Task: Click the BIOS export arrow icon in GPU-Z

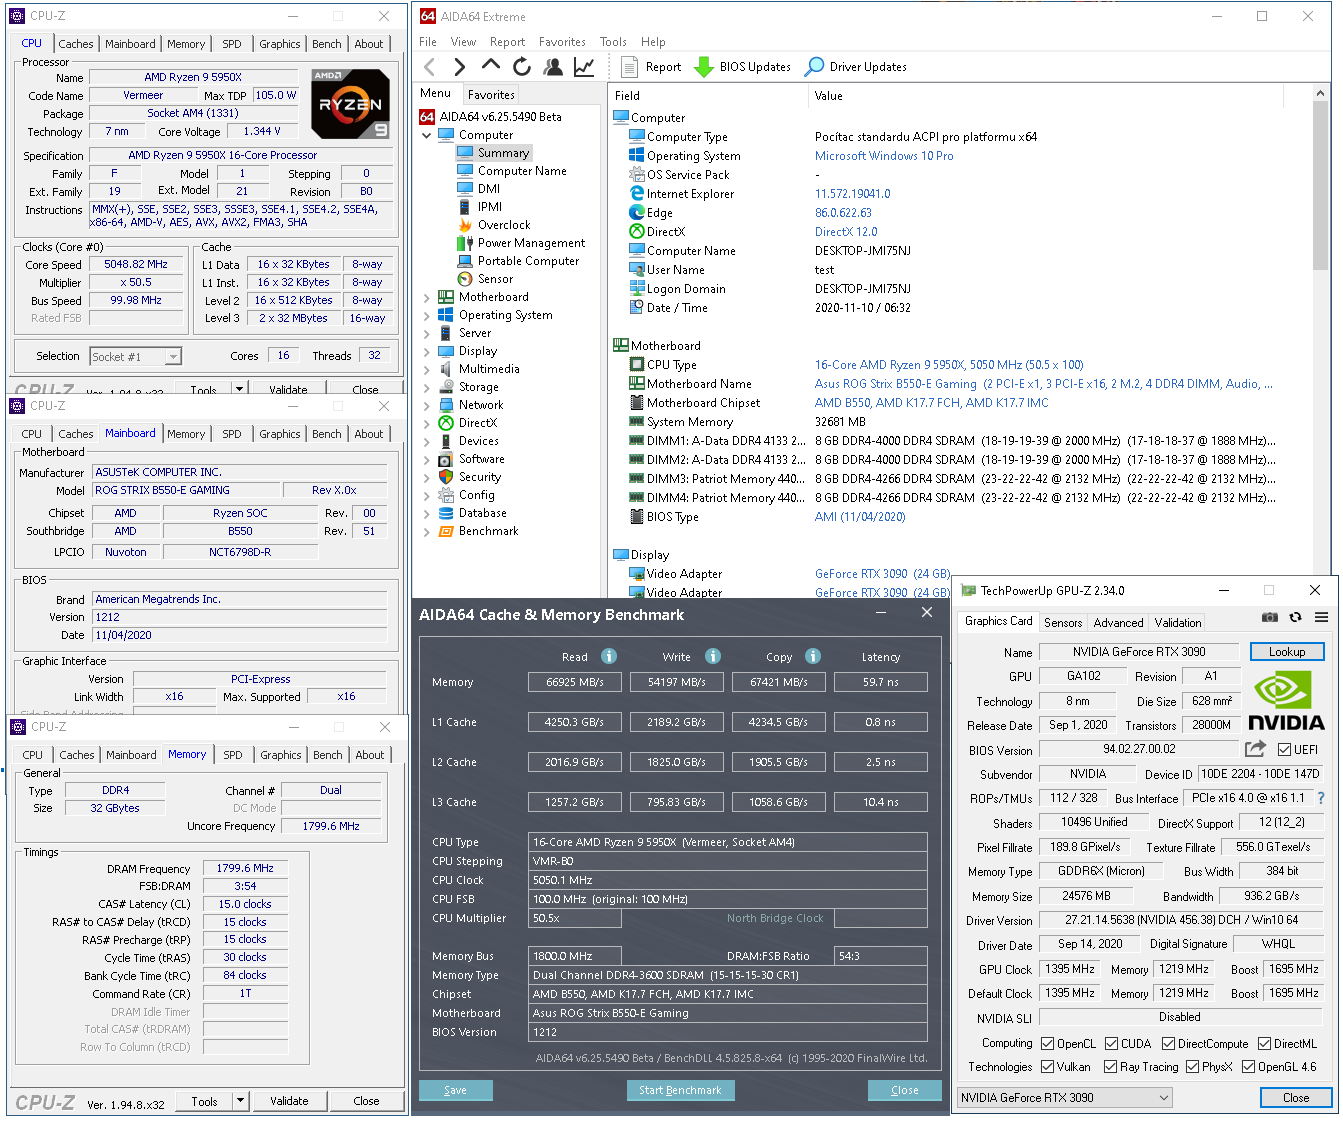Action: pyautogui.click(x=1255, y=749)
